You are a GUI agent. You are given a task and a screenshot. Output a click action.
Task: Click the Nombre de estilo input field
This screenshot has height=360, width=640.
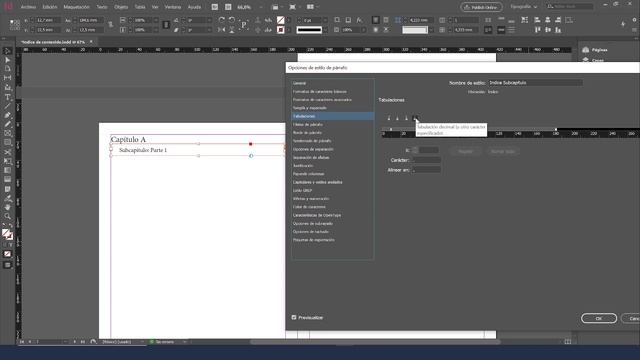(535, 82)
